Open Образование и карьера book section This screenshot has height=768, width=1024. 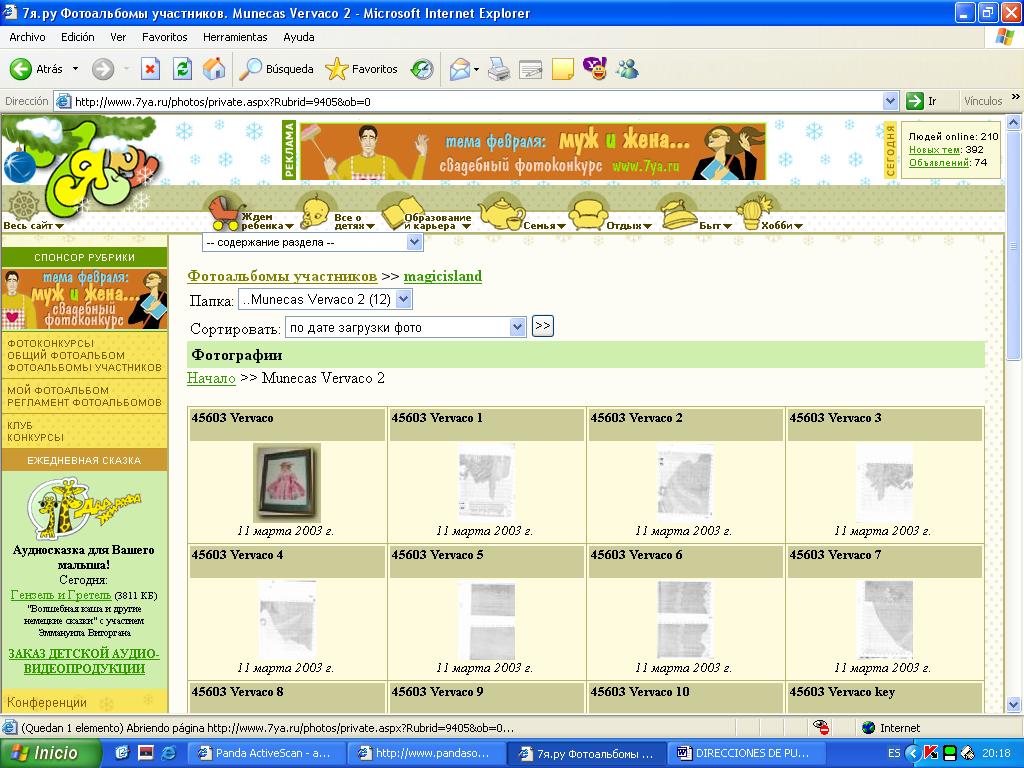[426, 214]
